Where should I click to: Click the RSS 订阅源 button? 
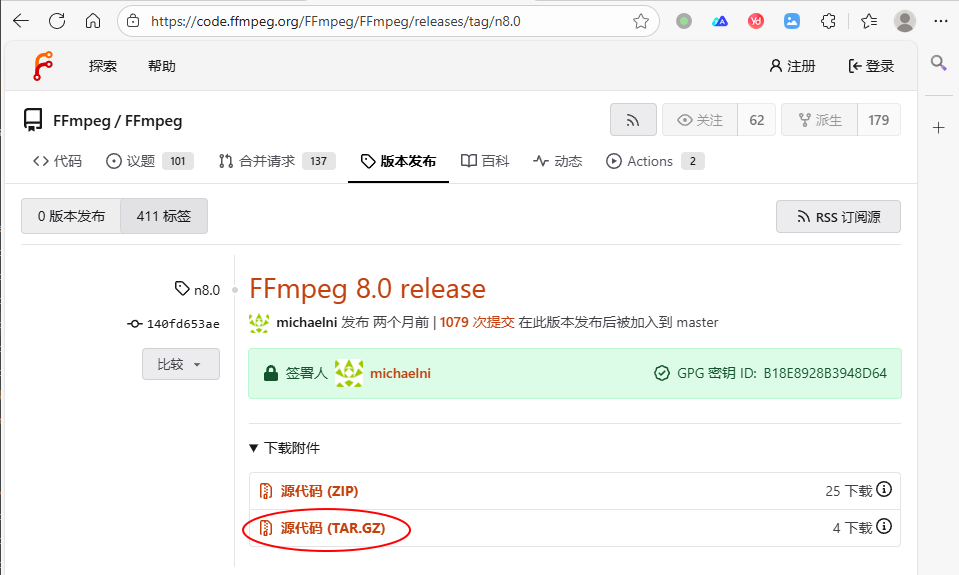[x=839, y=217]
